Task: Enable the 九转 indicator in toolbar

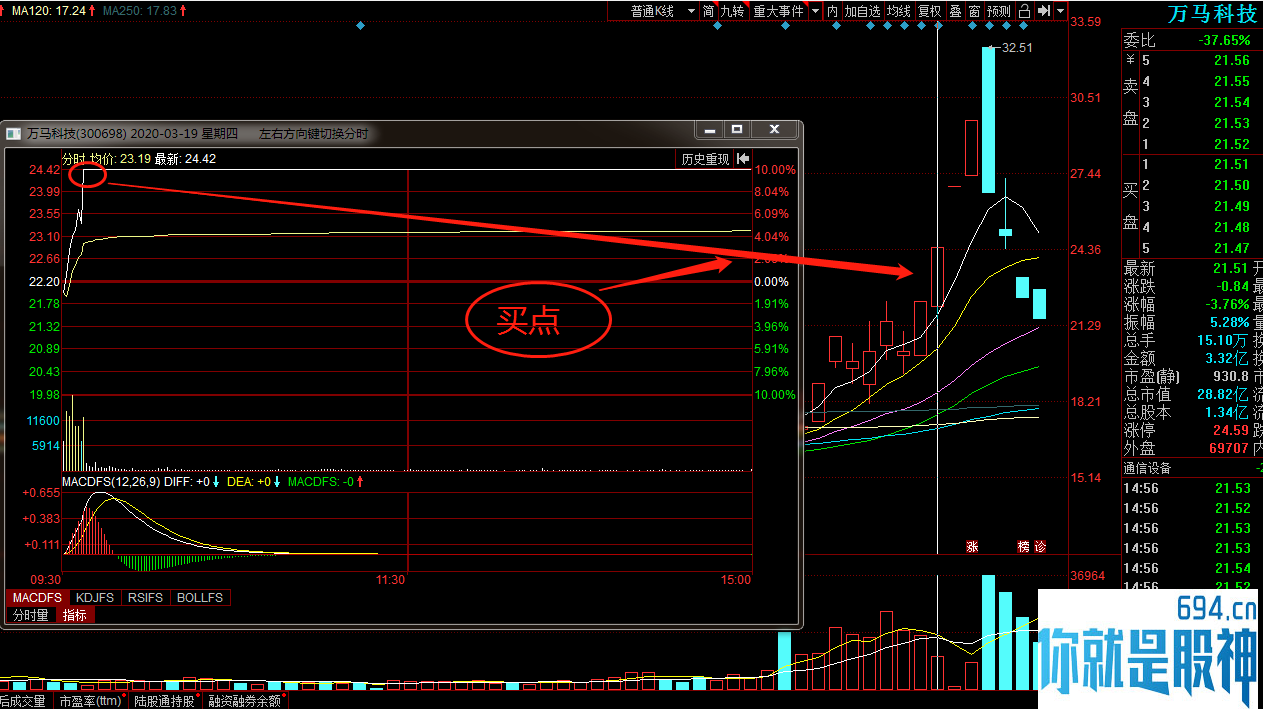Action: point(733,11)
